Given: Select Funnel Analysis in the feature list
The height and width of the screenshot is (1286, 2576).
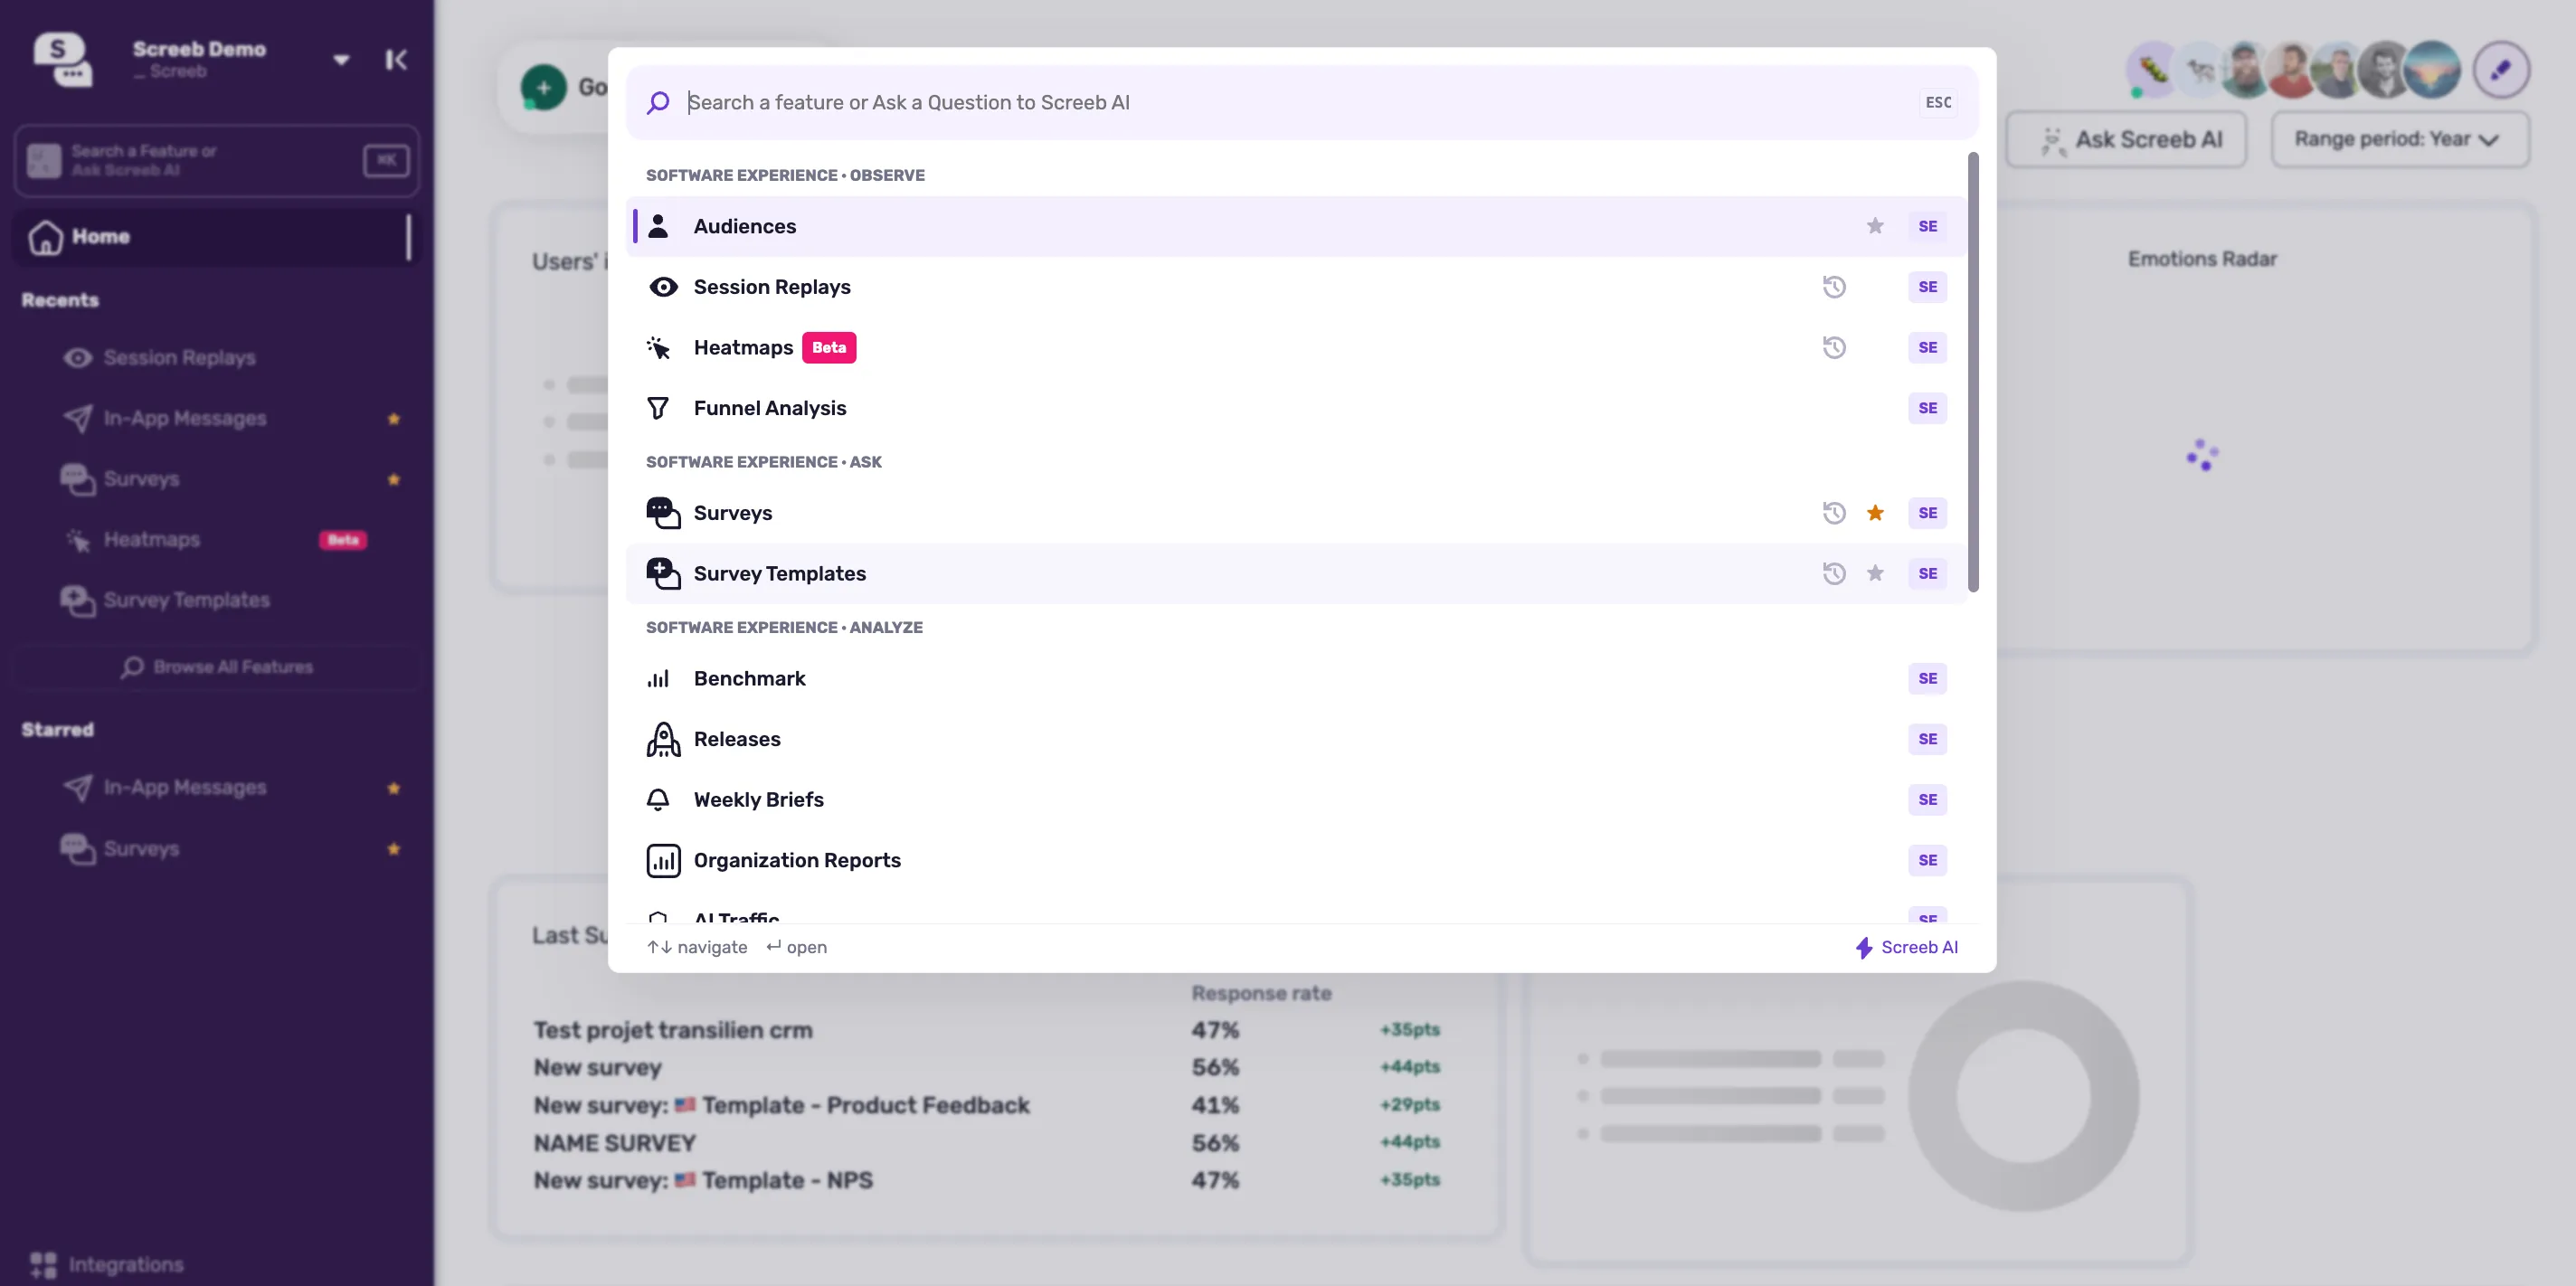Looking at the screenshot, I should coord(1296,408).
